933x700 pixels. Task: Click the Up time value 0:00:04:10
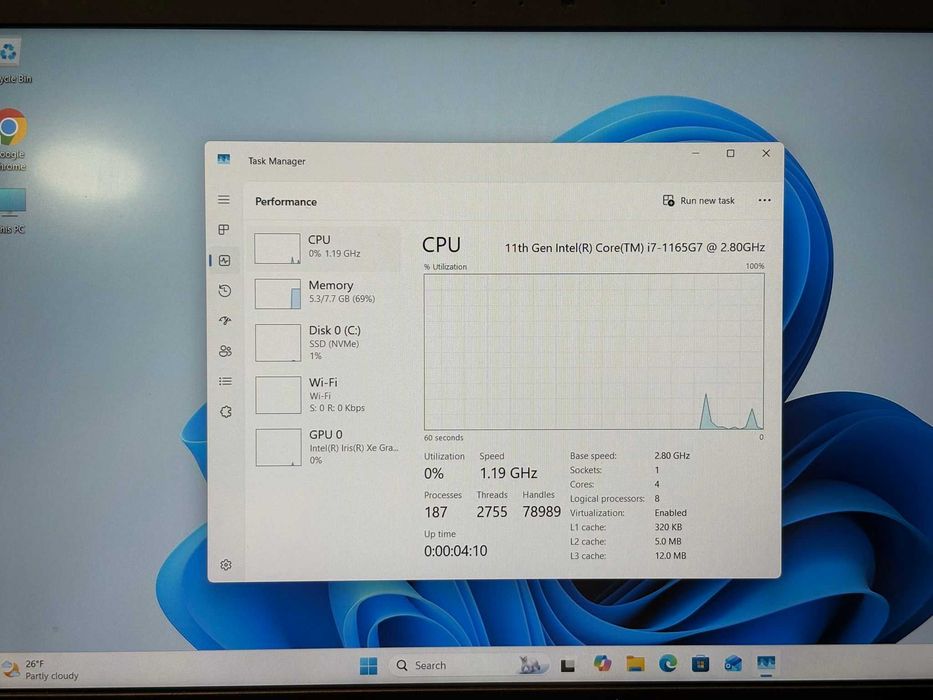tap(456, 551)
